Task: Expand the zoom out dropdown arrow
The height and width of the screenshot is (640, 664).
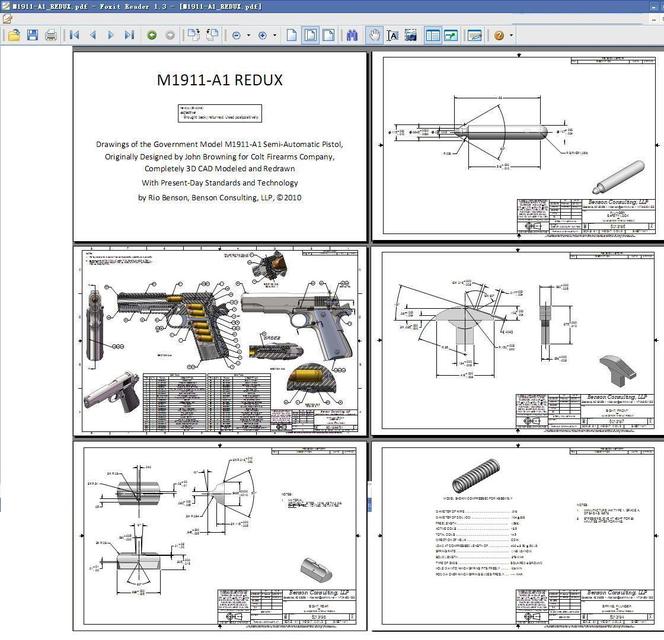Action: (x=249, y=35)
